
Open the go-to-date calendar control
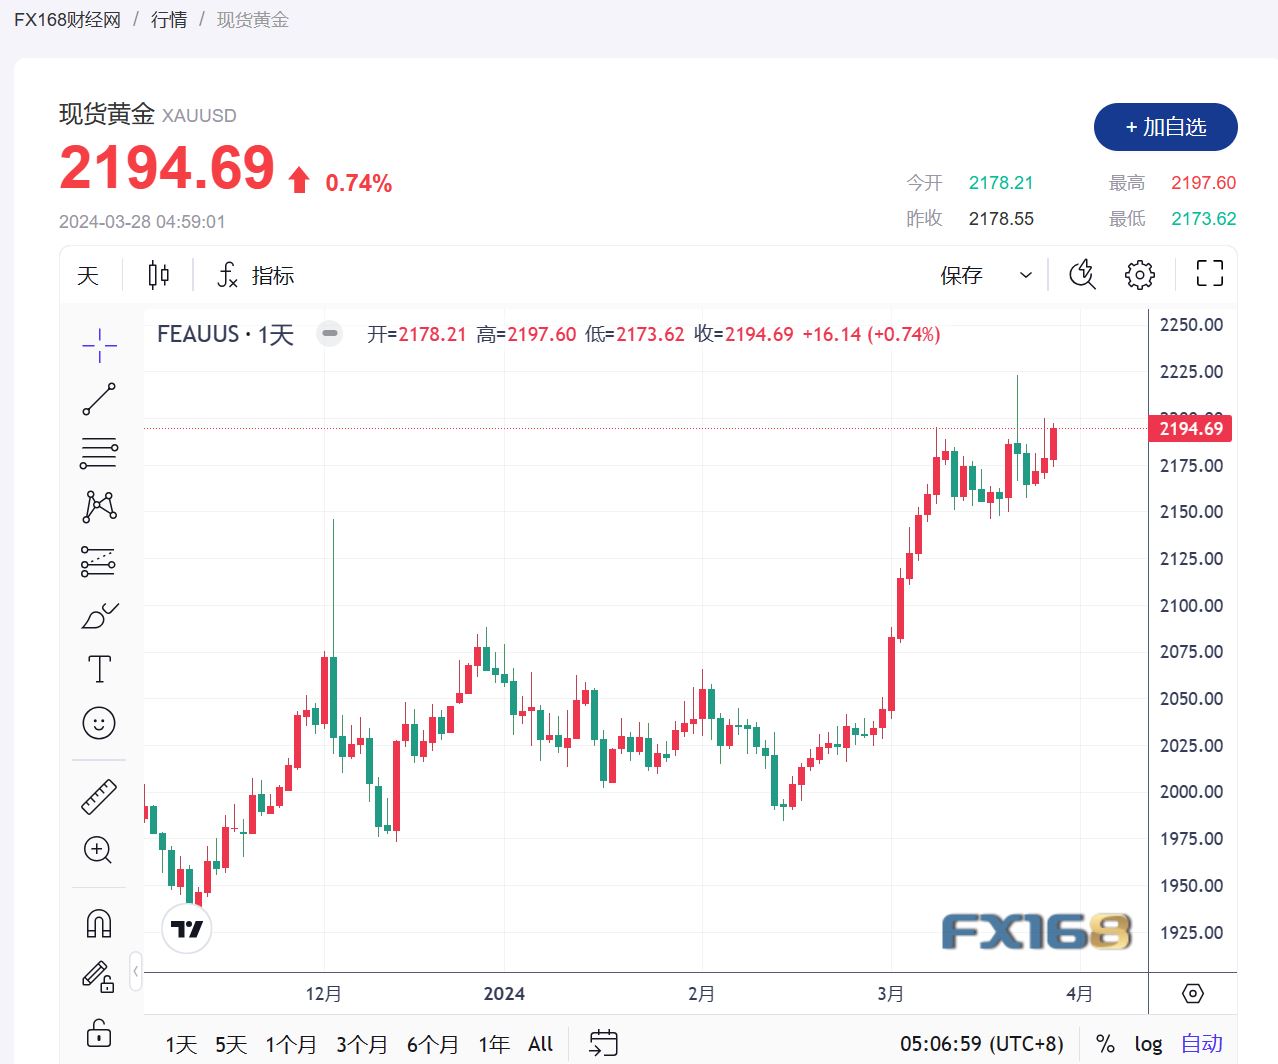point(604,1043)
